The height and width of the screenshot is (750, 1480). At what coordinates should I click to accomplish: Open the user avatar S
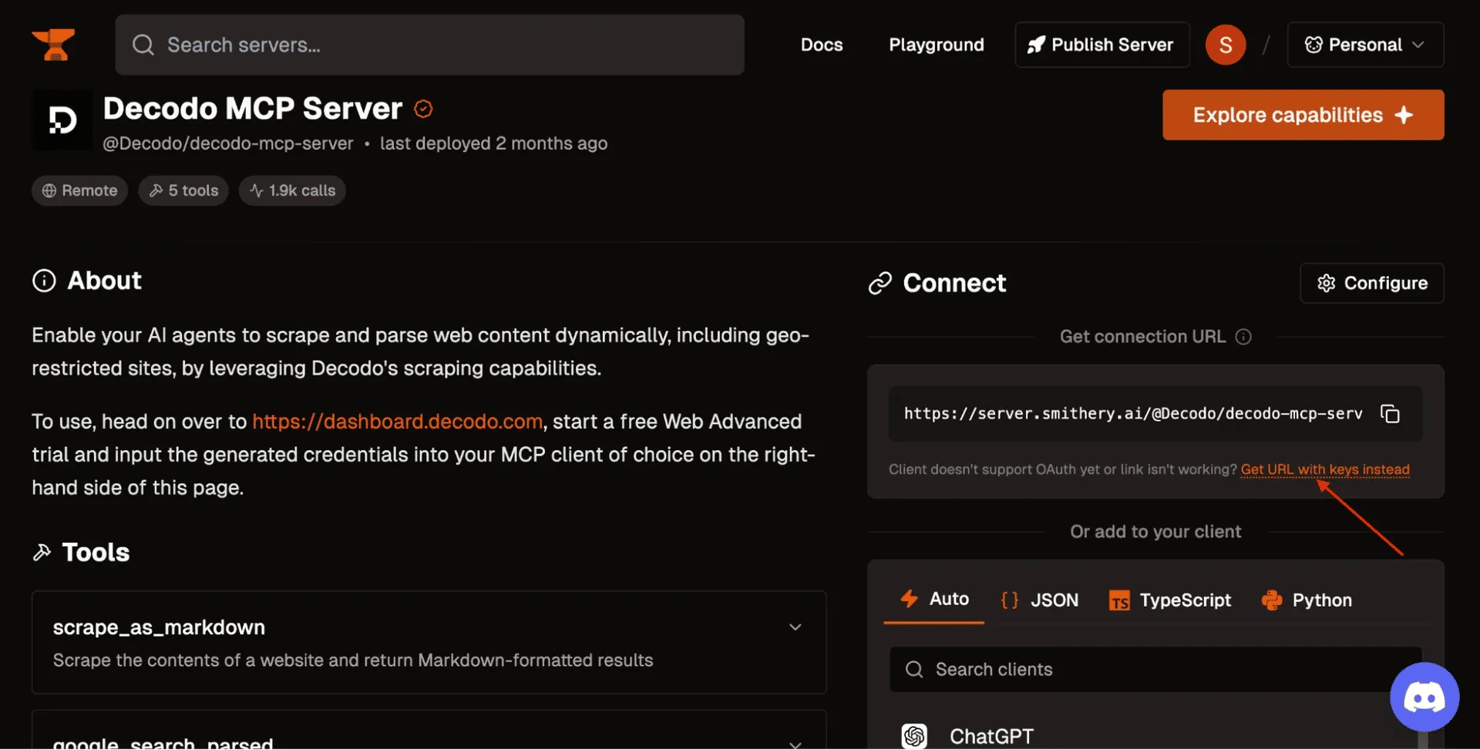click(x=1225, y=45)
